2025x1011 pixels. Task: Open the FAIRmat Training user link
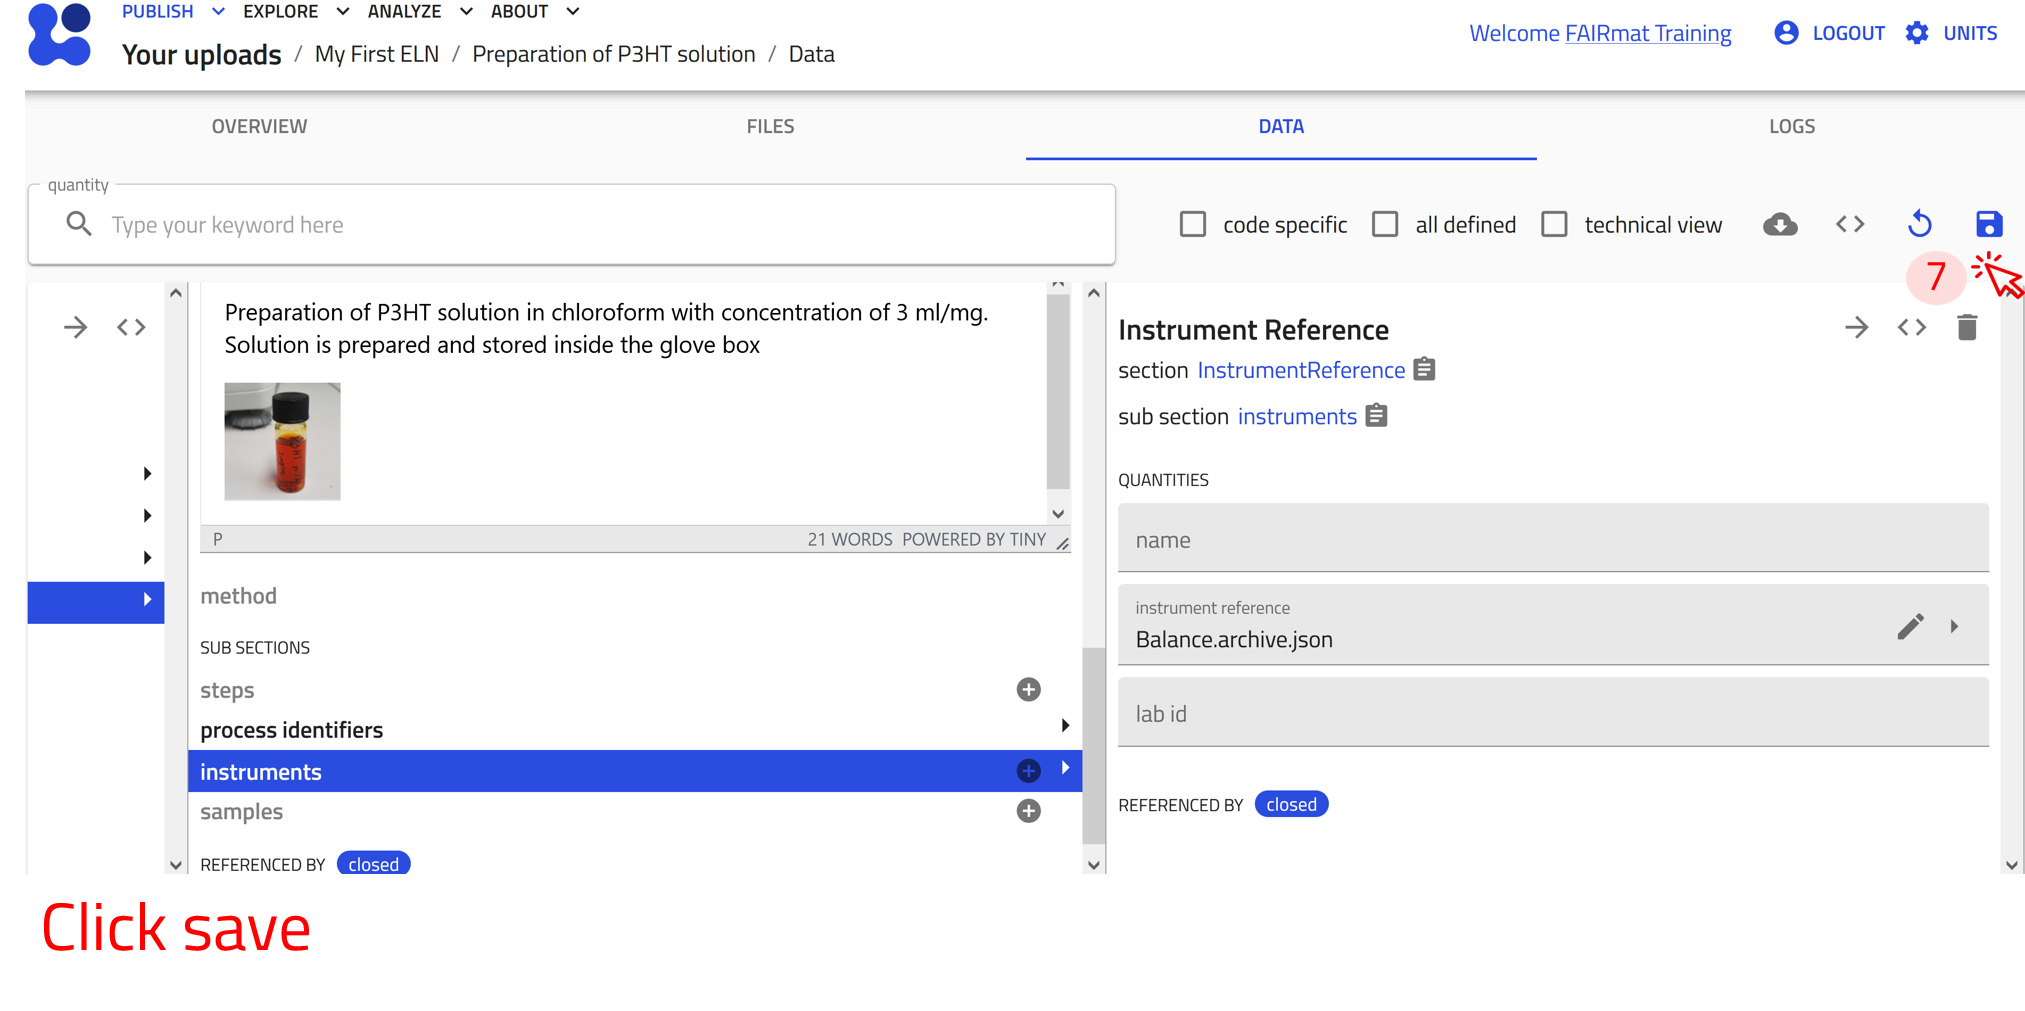pyautogui.click(x=1647, y=33)
